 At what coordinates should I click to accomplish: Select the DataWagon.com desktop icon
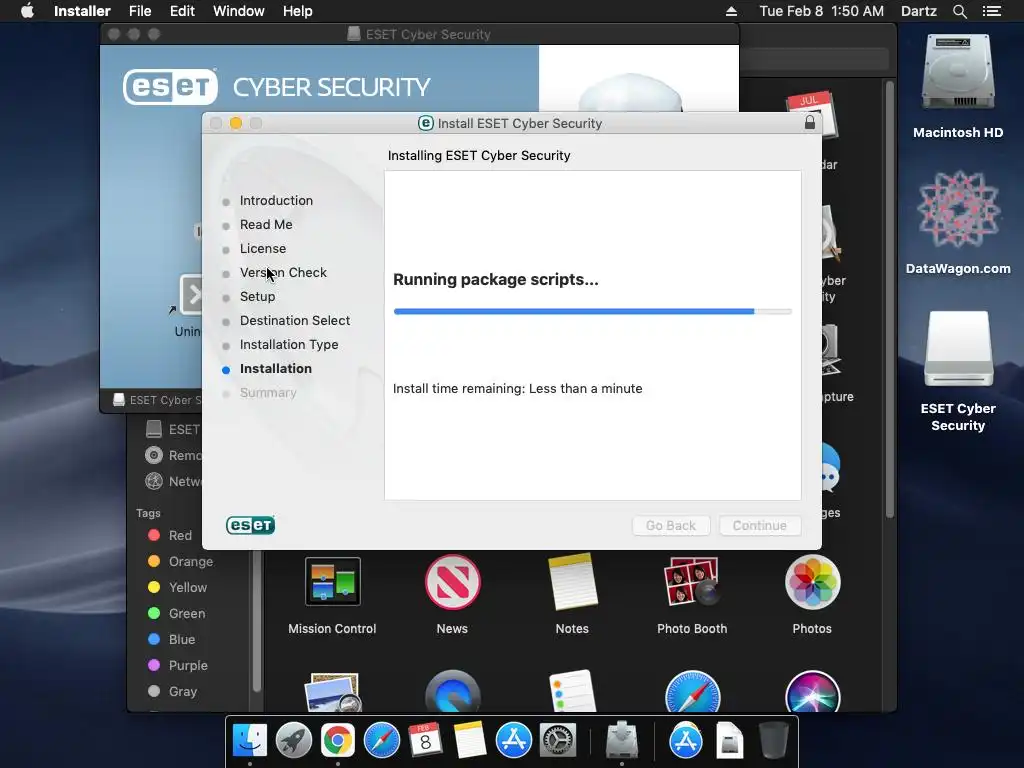(958, 210)
